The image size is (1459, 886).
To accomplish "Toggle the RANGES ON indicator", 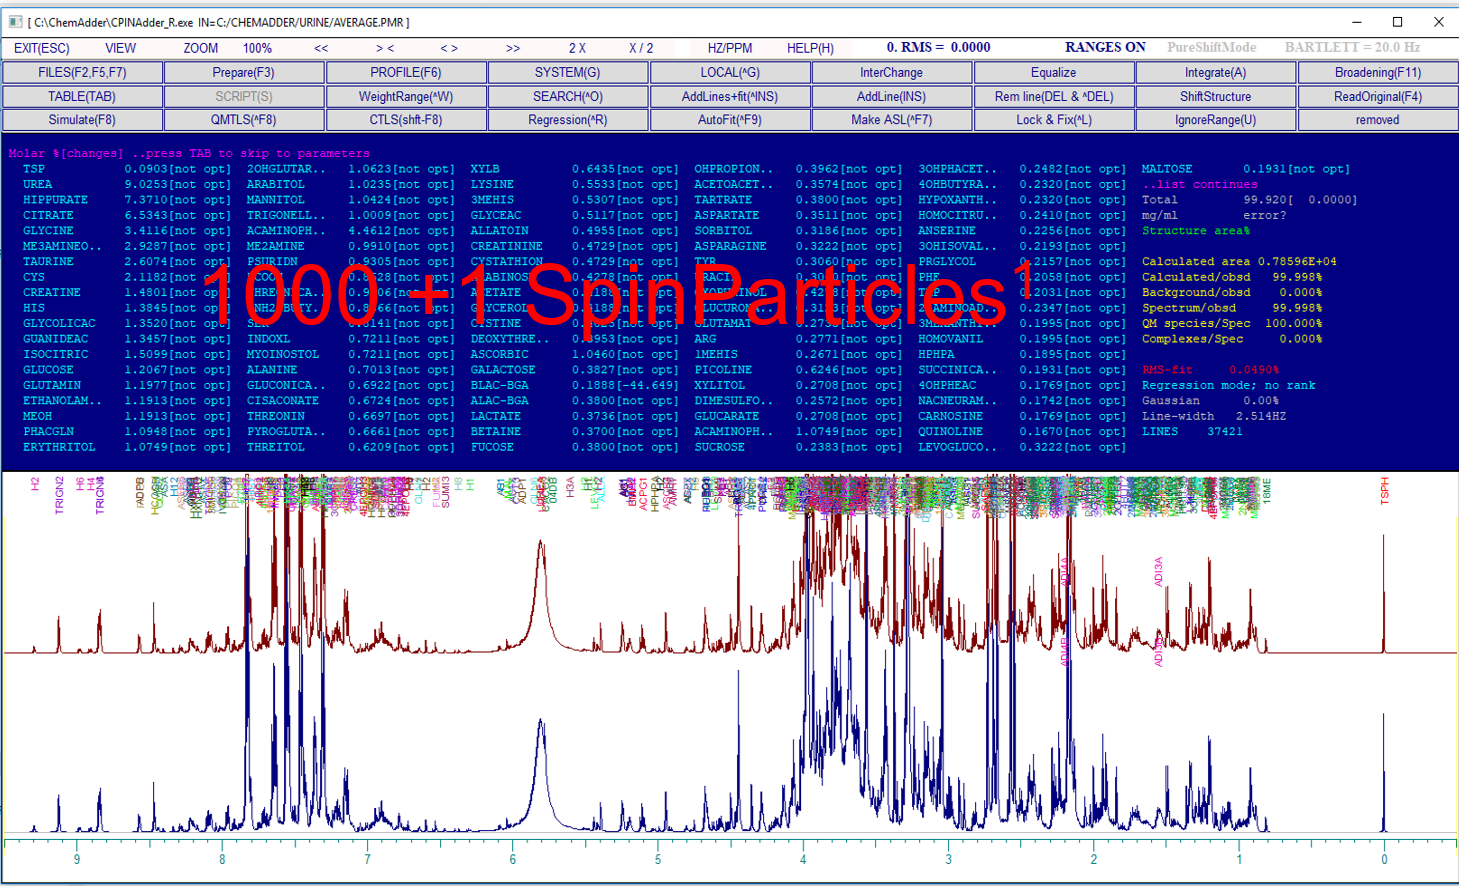I will point(1105,47).
